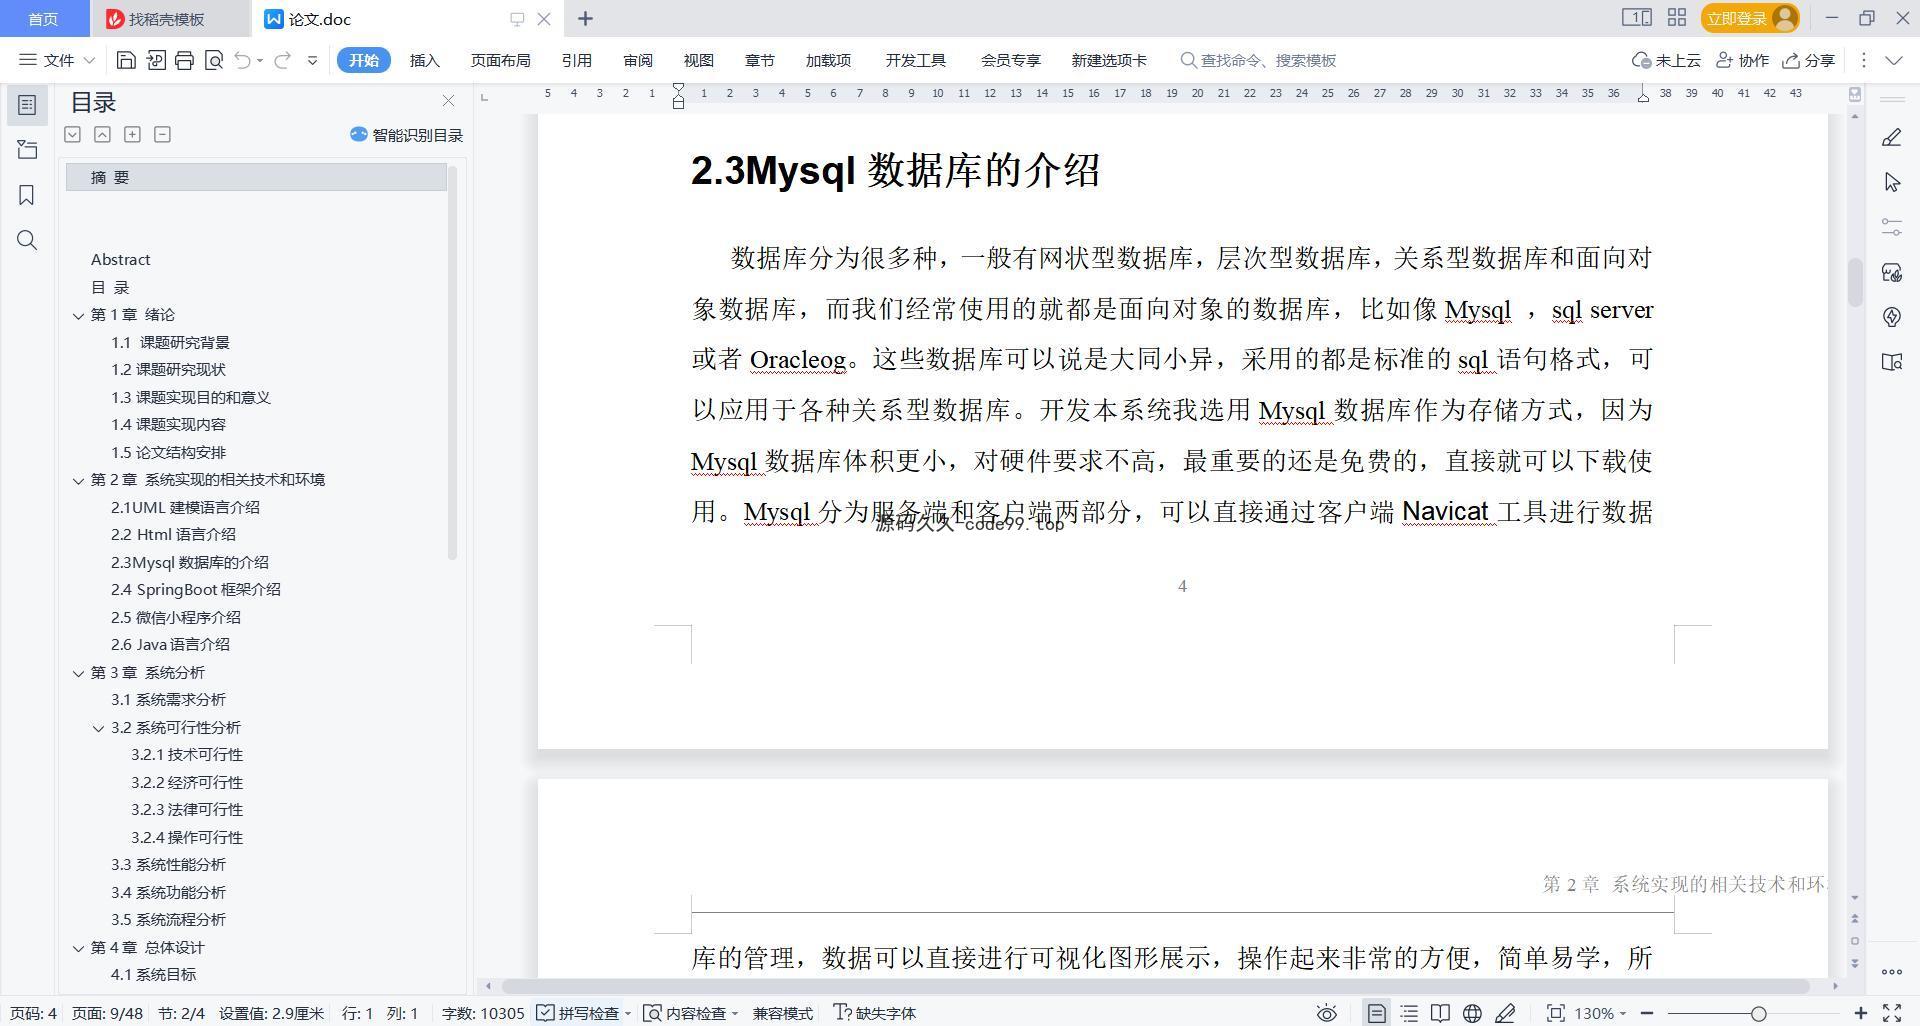Open Print Preview icon
The width and height of the screenshot is (1920, 1026).
213,60
